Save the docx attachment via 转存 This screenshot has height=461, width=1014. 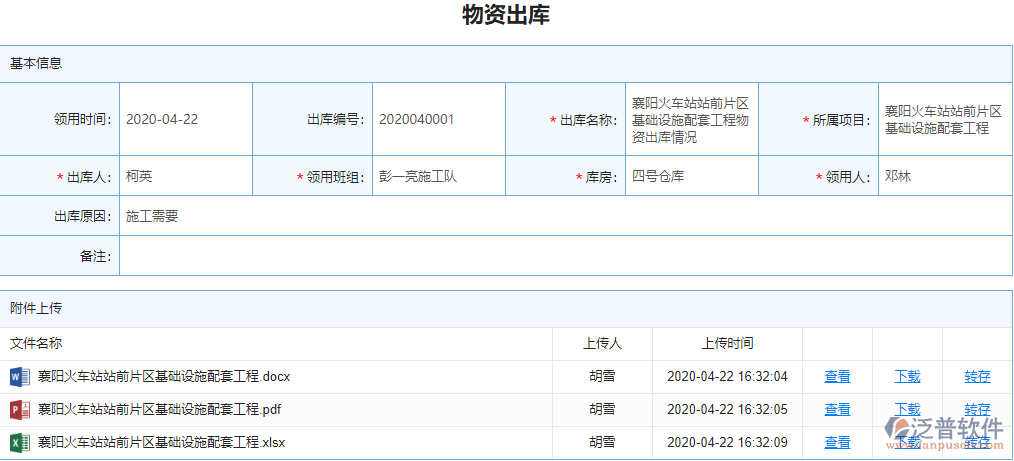(x=977, y=376)
